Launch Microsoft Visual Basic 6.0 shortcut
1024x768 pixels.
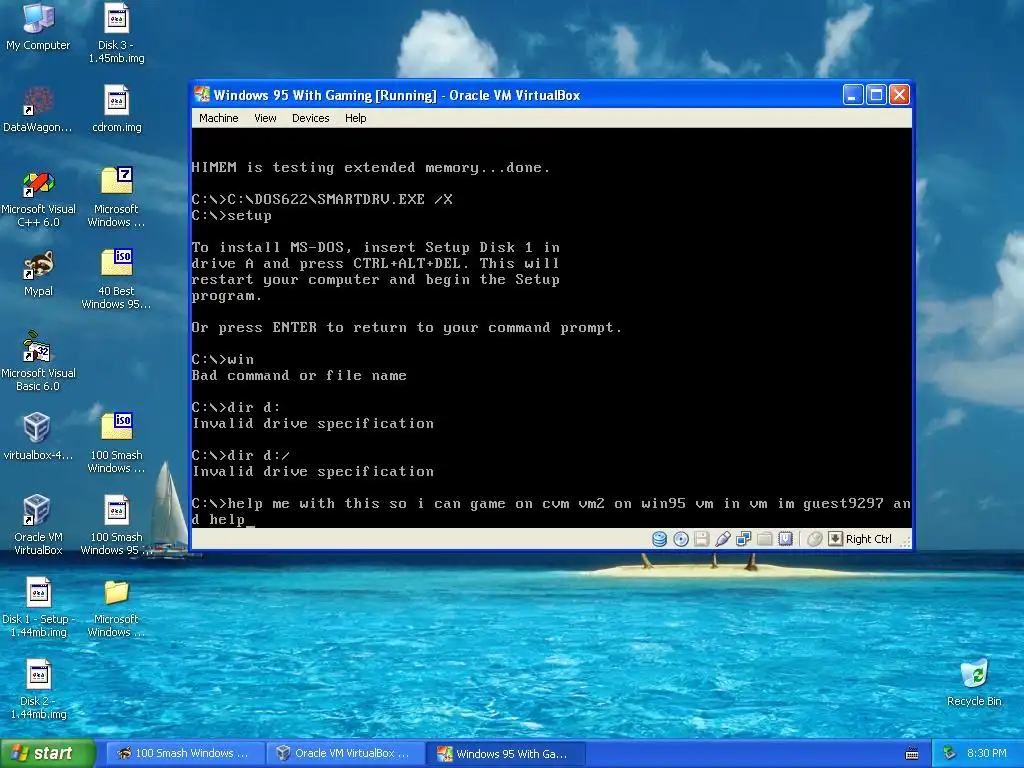pos(38,361)
